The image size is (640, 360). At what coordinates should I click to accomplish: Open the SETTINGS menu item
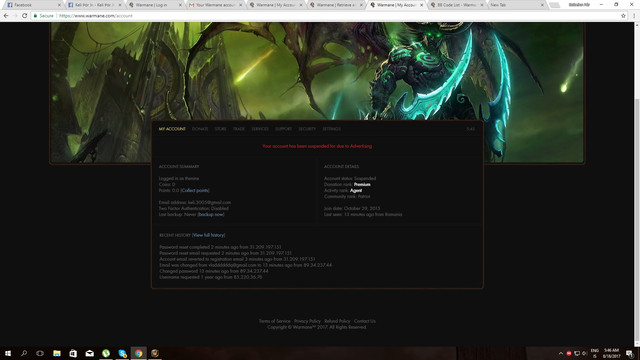[x=331, y=129]
